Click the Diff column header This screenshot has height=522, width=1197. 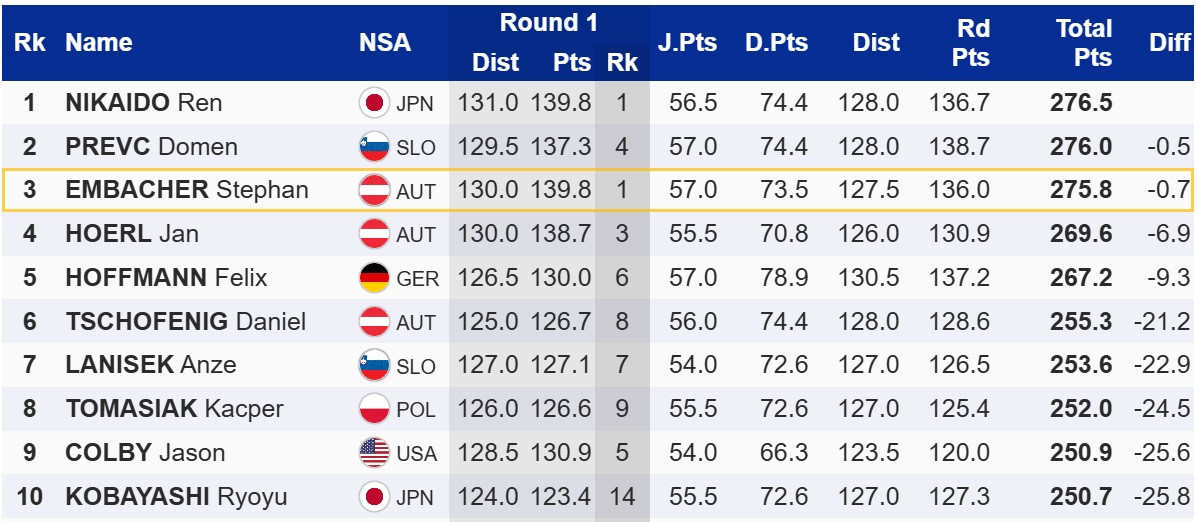pyautogui.click(x=1169, y=43)
